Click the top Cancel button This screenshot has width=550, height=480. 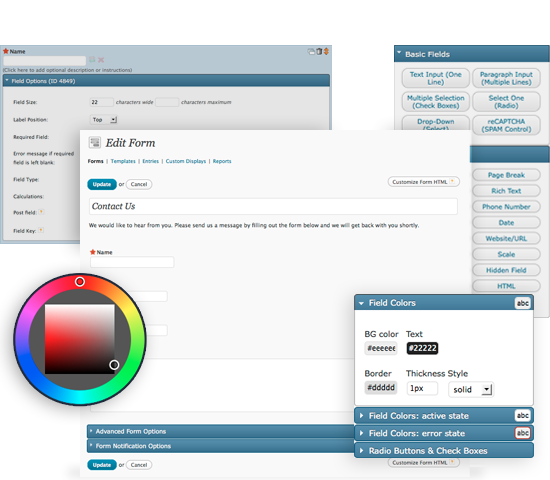click(139, 184)
